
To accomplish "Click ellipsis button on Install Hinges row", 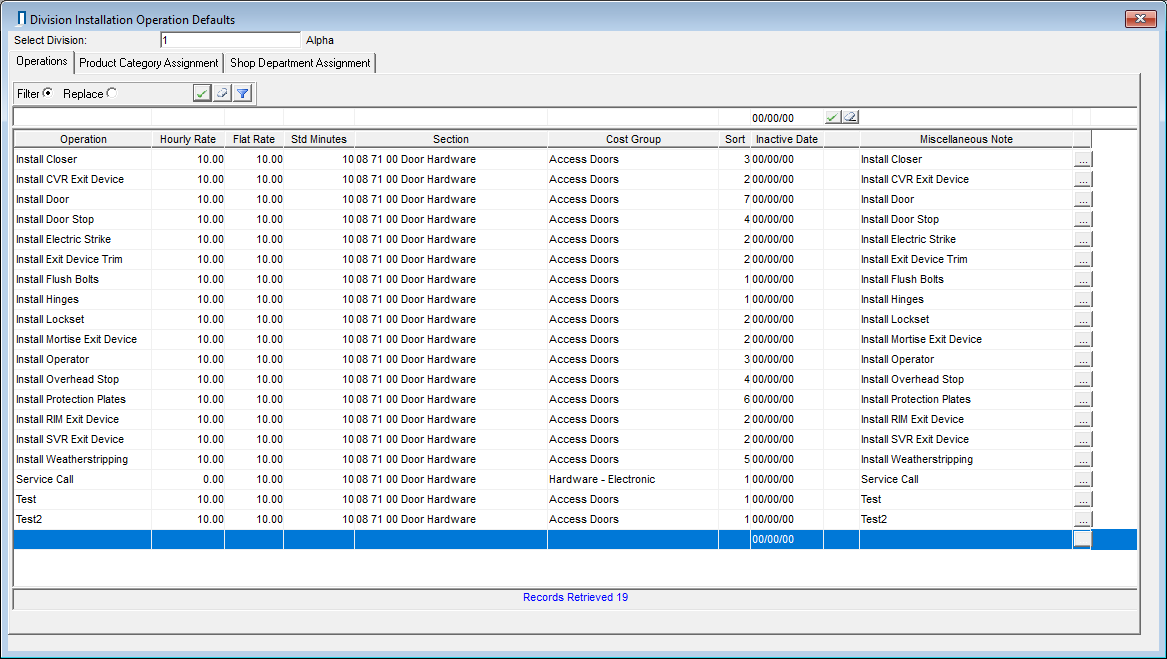I will (x=1083, y=299).
